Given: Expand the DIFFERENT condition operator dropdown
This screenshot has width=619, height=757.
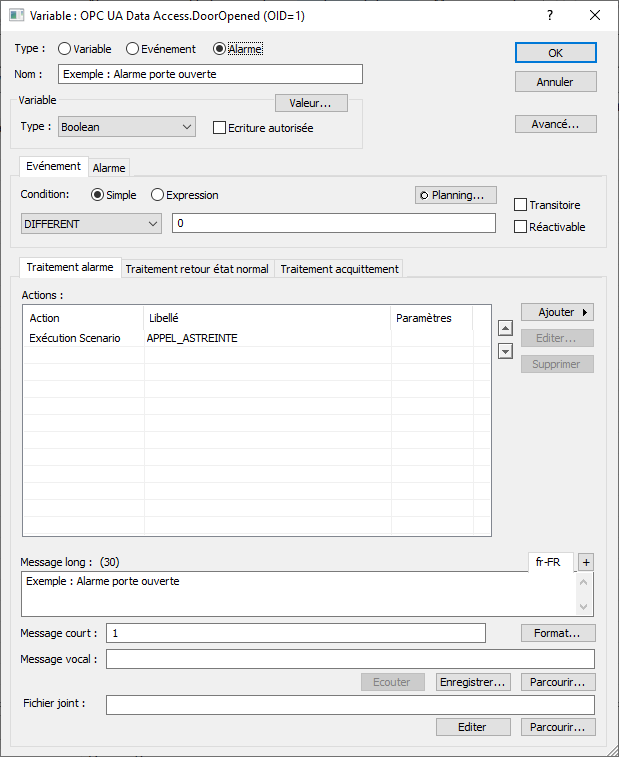Looking at the screenshot, I should (91, 224).
